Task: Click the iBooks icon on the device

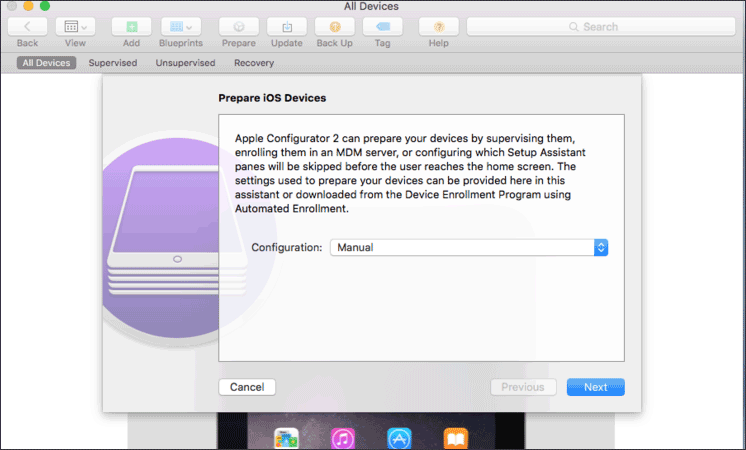Action: 456,439
